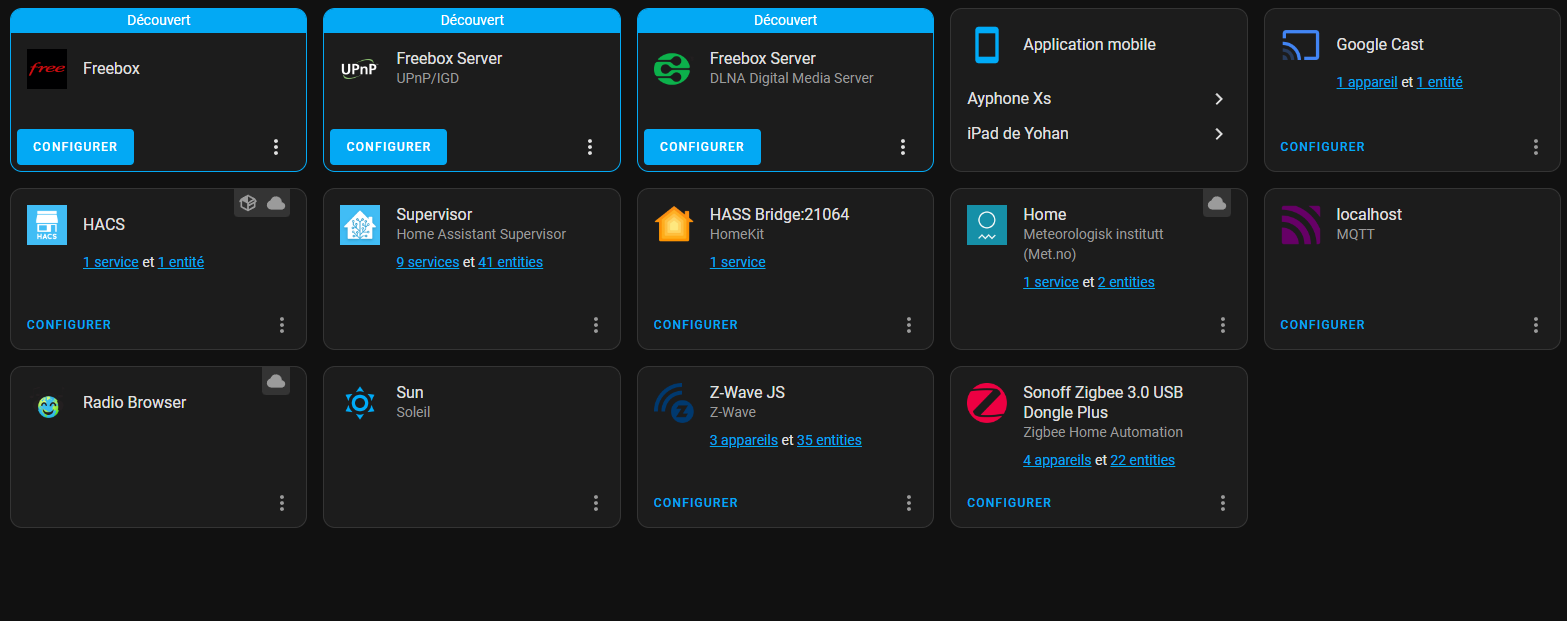
Task: Open Supervisor '9 services' link
Action: pos(428,263)
